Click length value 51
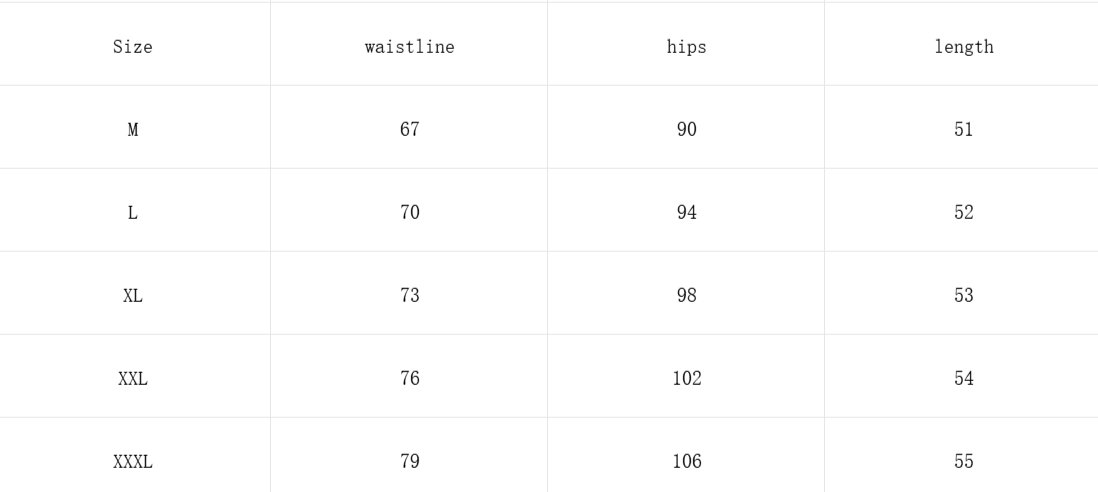This screenshot has height=492, width=1098. (963, 130)
